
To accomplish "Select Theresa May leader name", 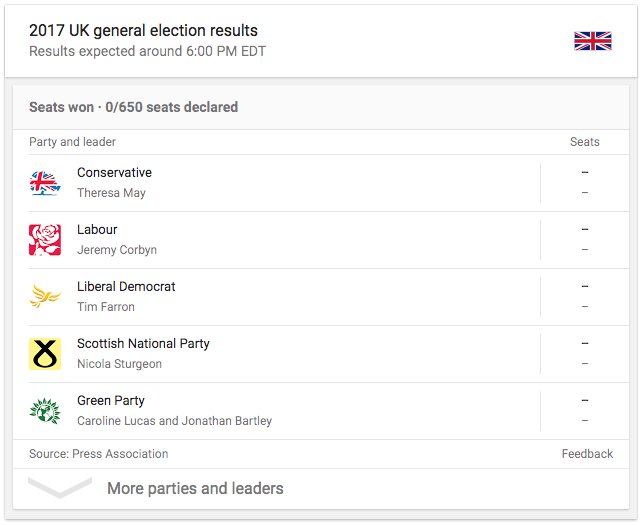I will pyautogui.click(x=111, y=193).
